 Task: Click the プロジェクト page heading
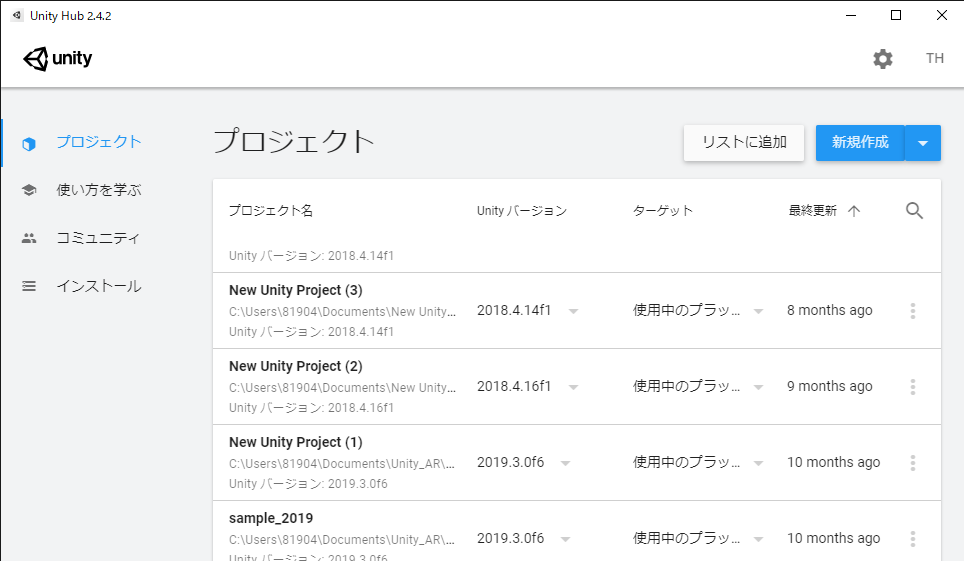[294, 141]
